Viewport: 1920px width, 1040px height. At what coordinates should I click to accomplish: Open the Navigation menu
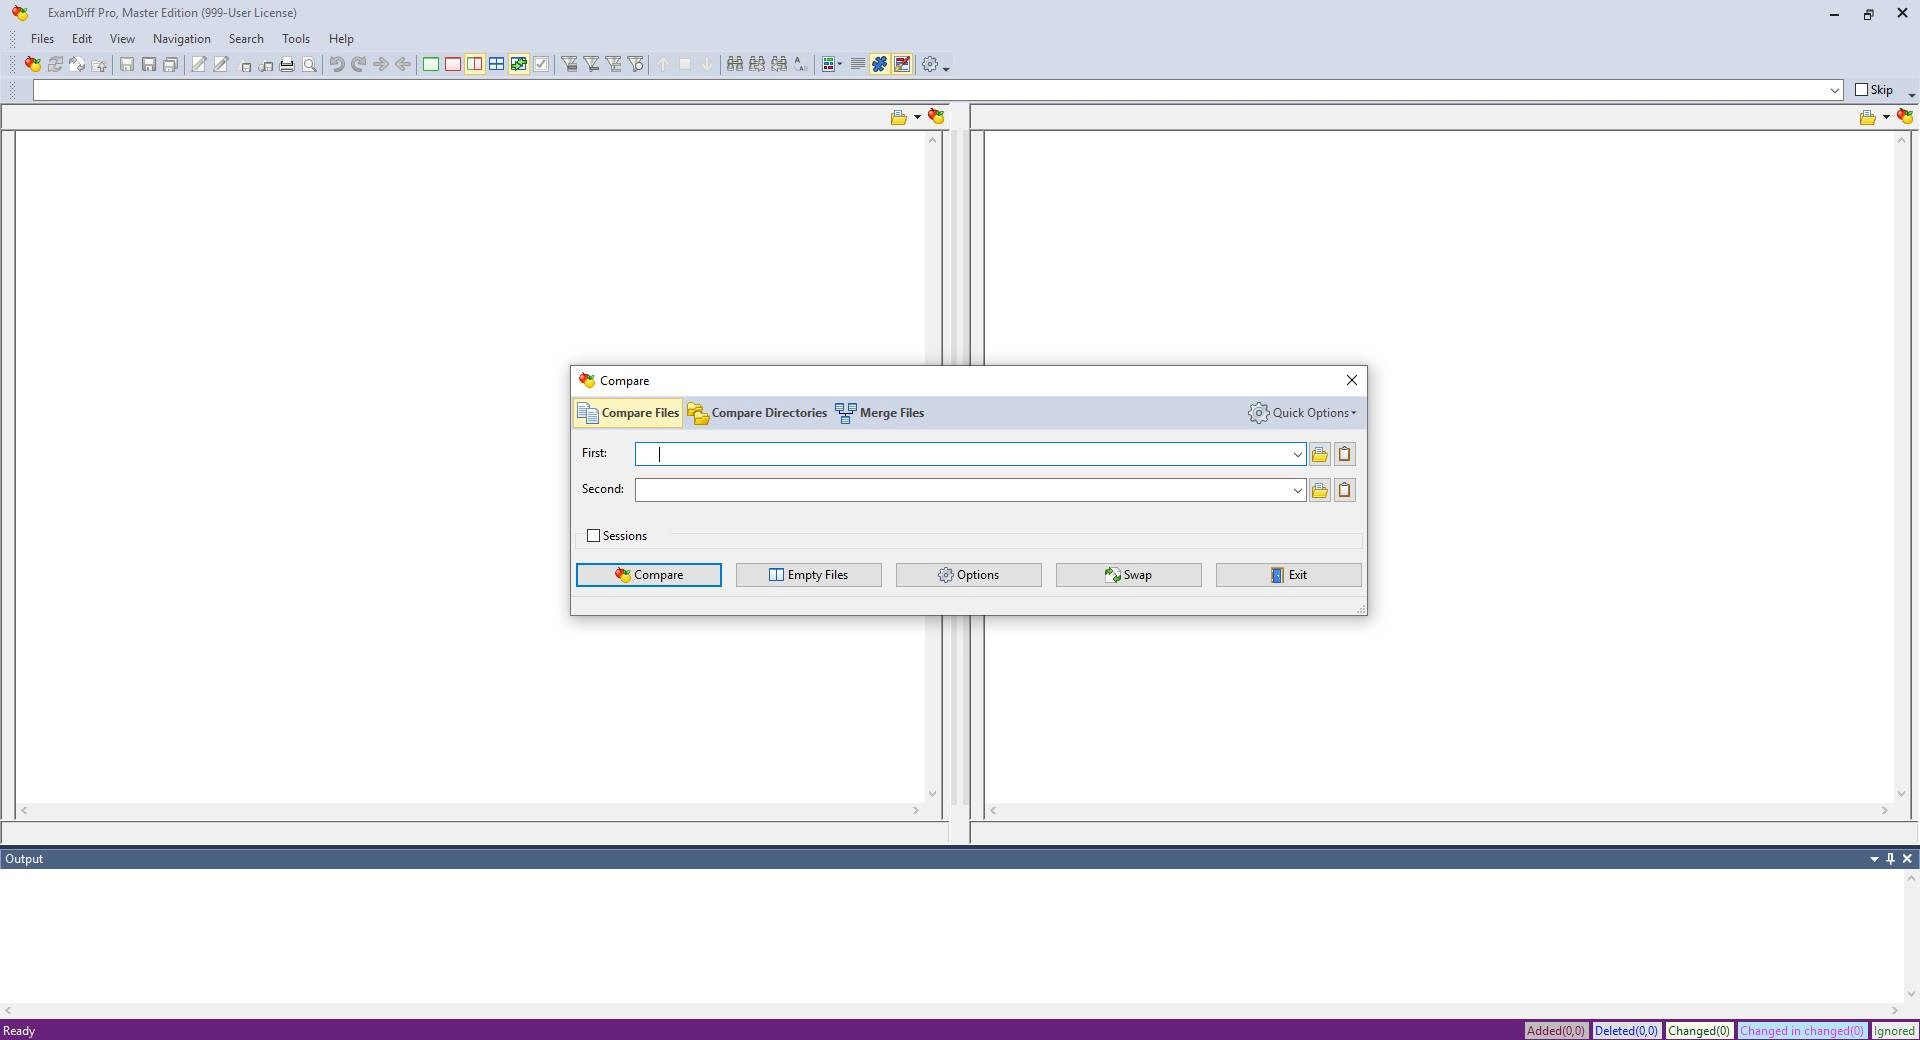pos(182,39)
